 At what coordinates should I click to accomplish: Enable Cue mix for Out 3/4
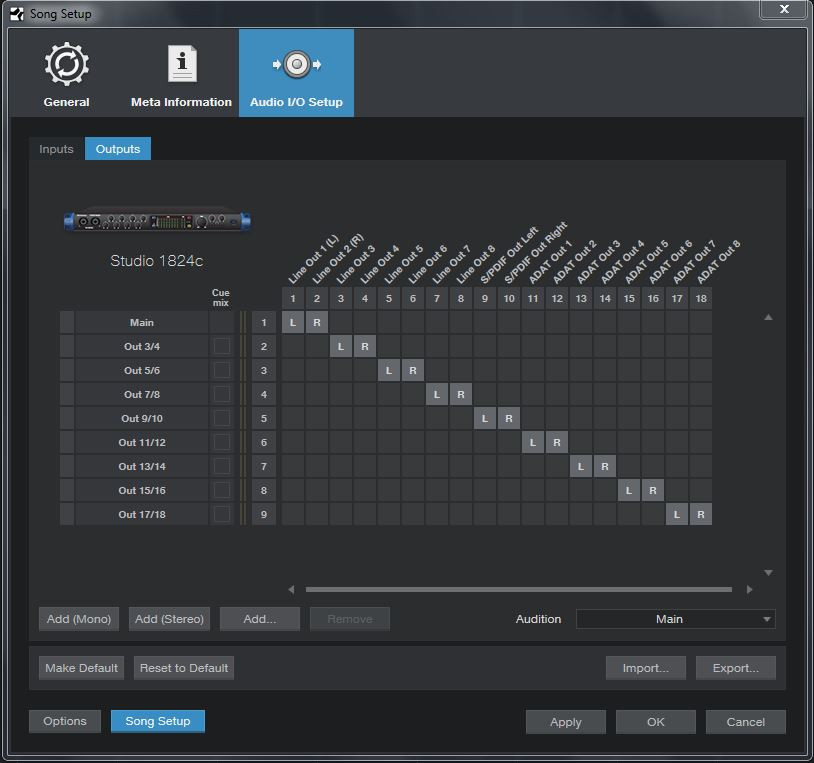tap(221, 346)
